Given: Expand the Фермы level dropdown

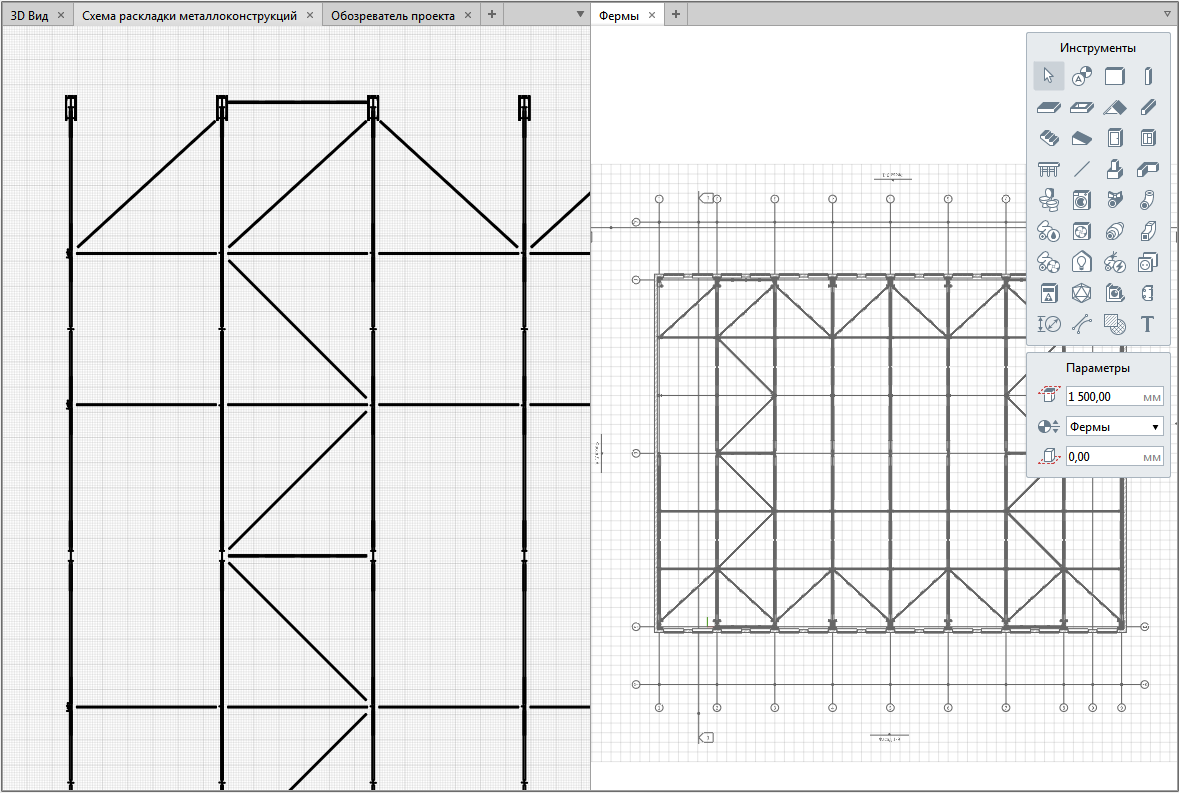Looking at the screenshot, I should pos(1114,427).
